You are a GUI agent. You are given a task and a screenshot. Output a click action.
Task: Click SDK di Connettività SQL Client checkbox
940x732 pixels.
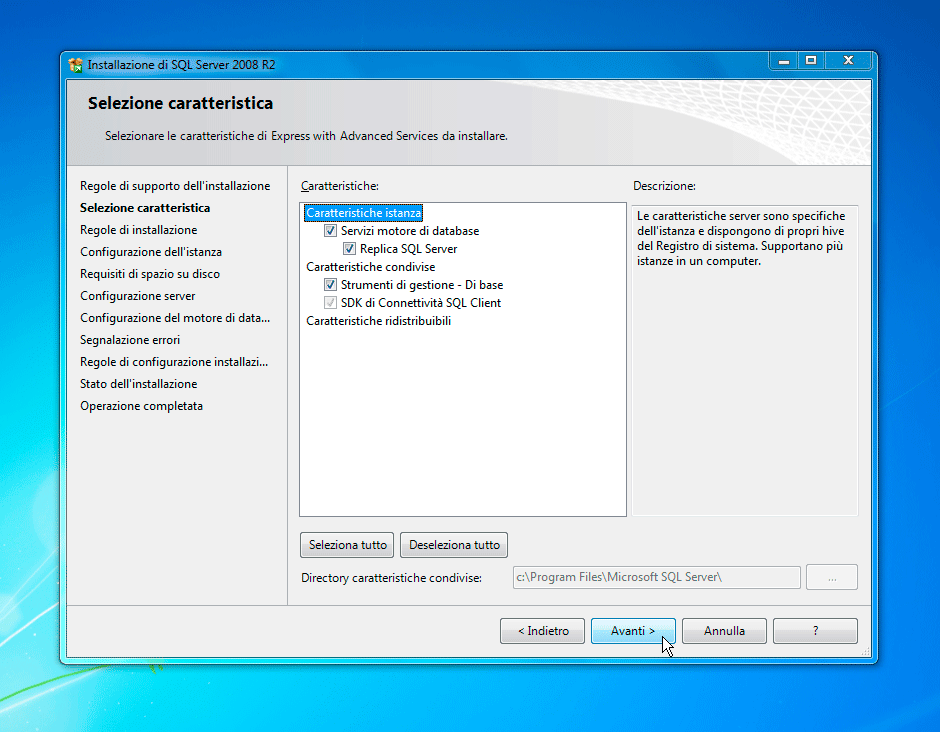[x=330, y=303]
